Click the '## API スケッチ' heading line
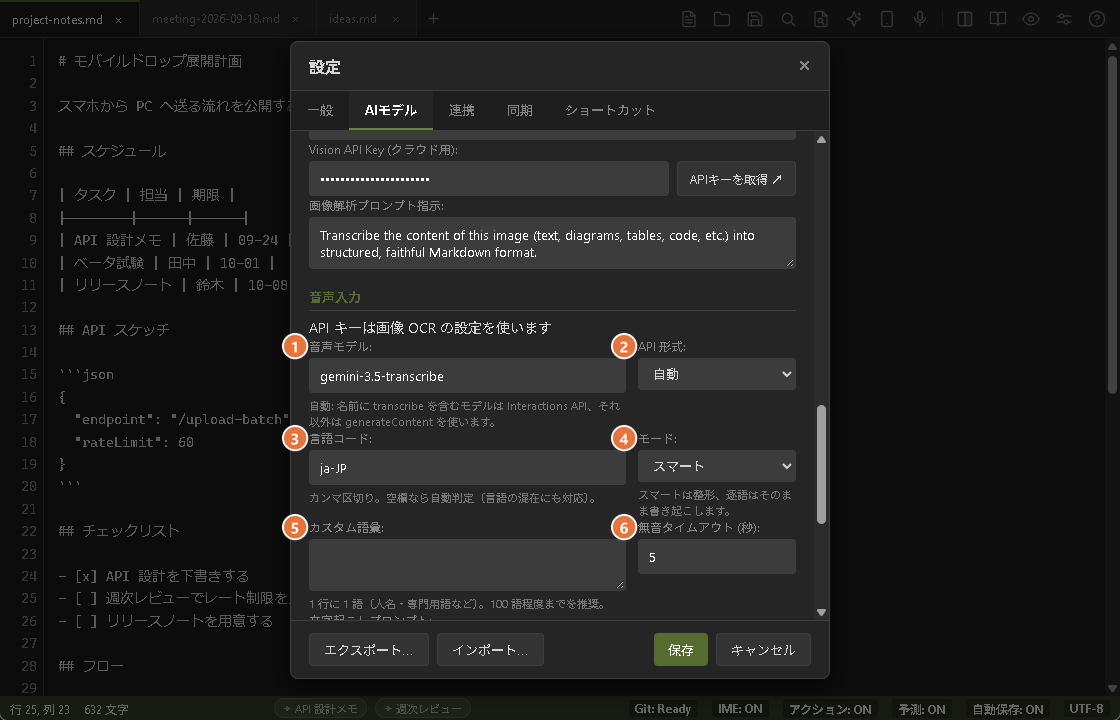Image resolution: width=1120 pixels, height=720 pixels. (114, 330)
